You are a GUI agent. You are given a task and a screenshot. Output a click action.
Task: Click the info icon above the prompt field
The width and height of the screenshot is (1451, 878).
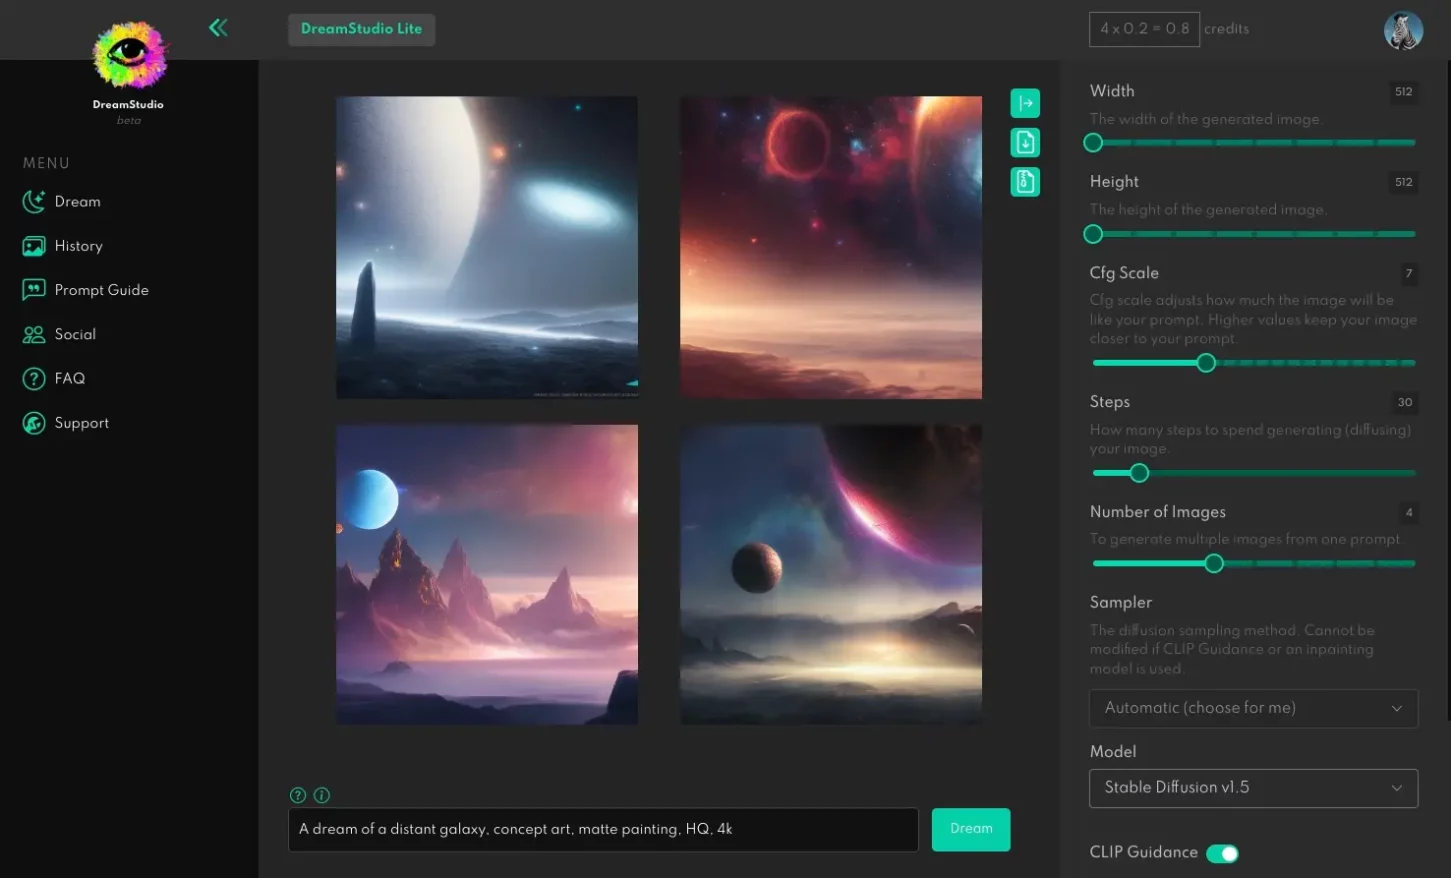[321, 795]
